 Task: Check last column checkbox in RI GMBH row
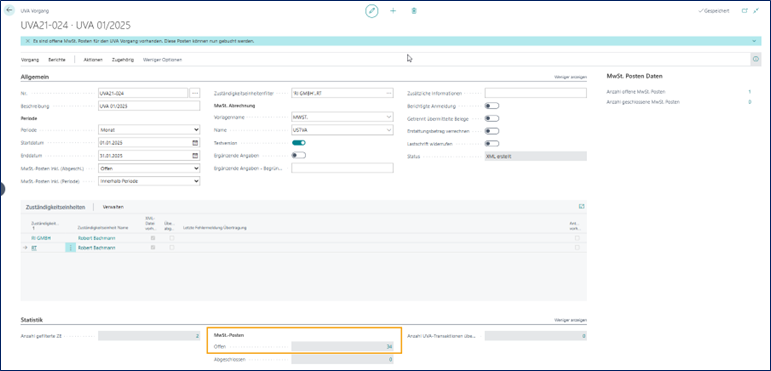pyautogui.click(x=577, y=238)
